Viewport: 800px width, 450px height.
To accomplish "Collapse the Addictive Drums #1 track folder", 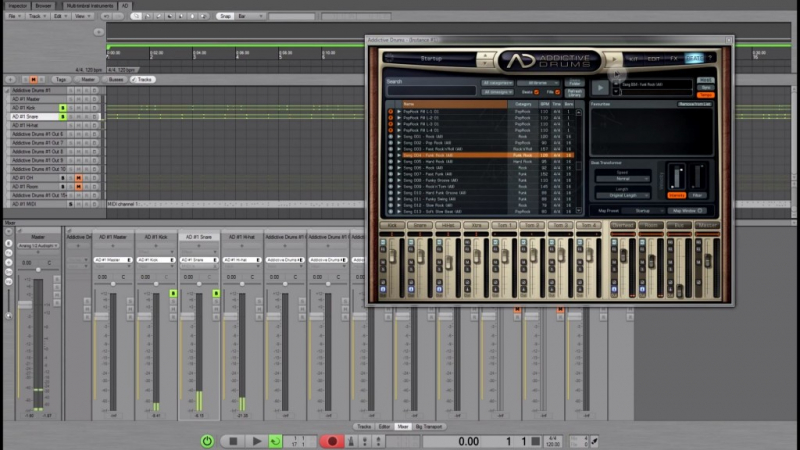I will (7, 90).
